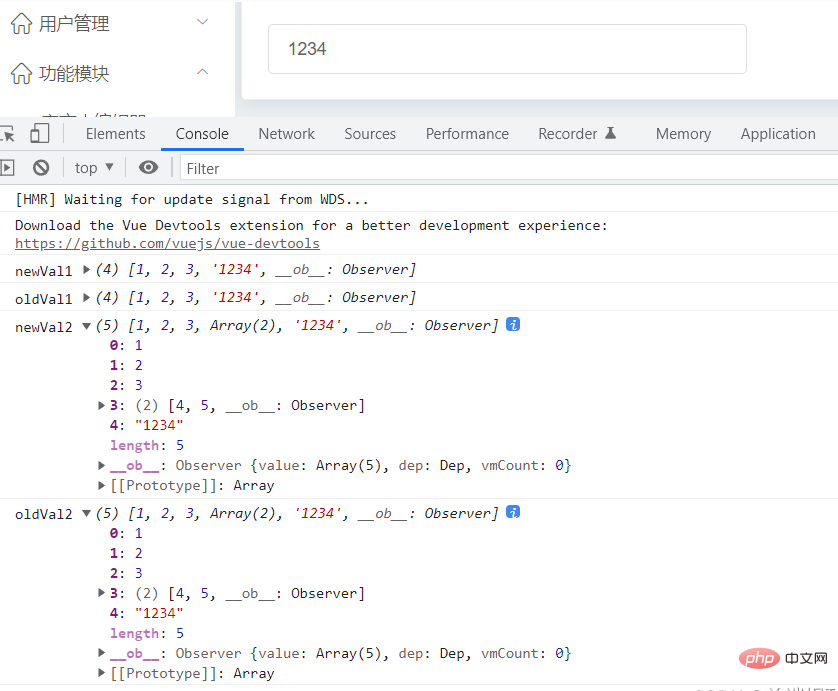Screen dimensions: 838x691
Task: Open the vue-devtools GitHub link
Action: pos(167,244)
